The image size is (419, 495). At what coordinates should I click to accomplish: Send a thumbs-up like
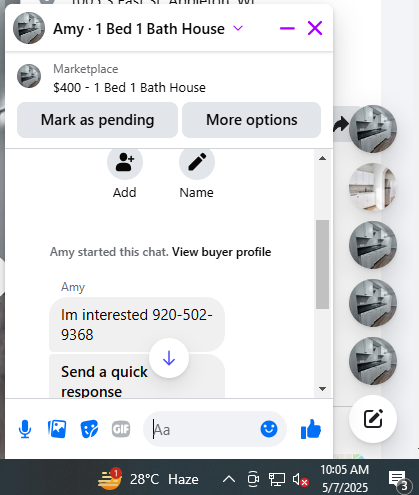pyautogui.click(x=311, y=429)
